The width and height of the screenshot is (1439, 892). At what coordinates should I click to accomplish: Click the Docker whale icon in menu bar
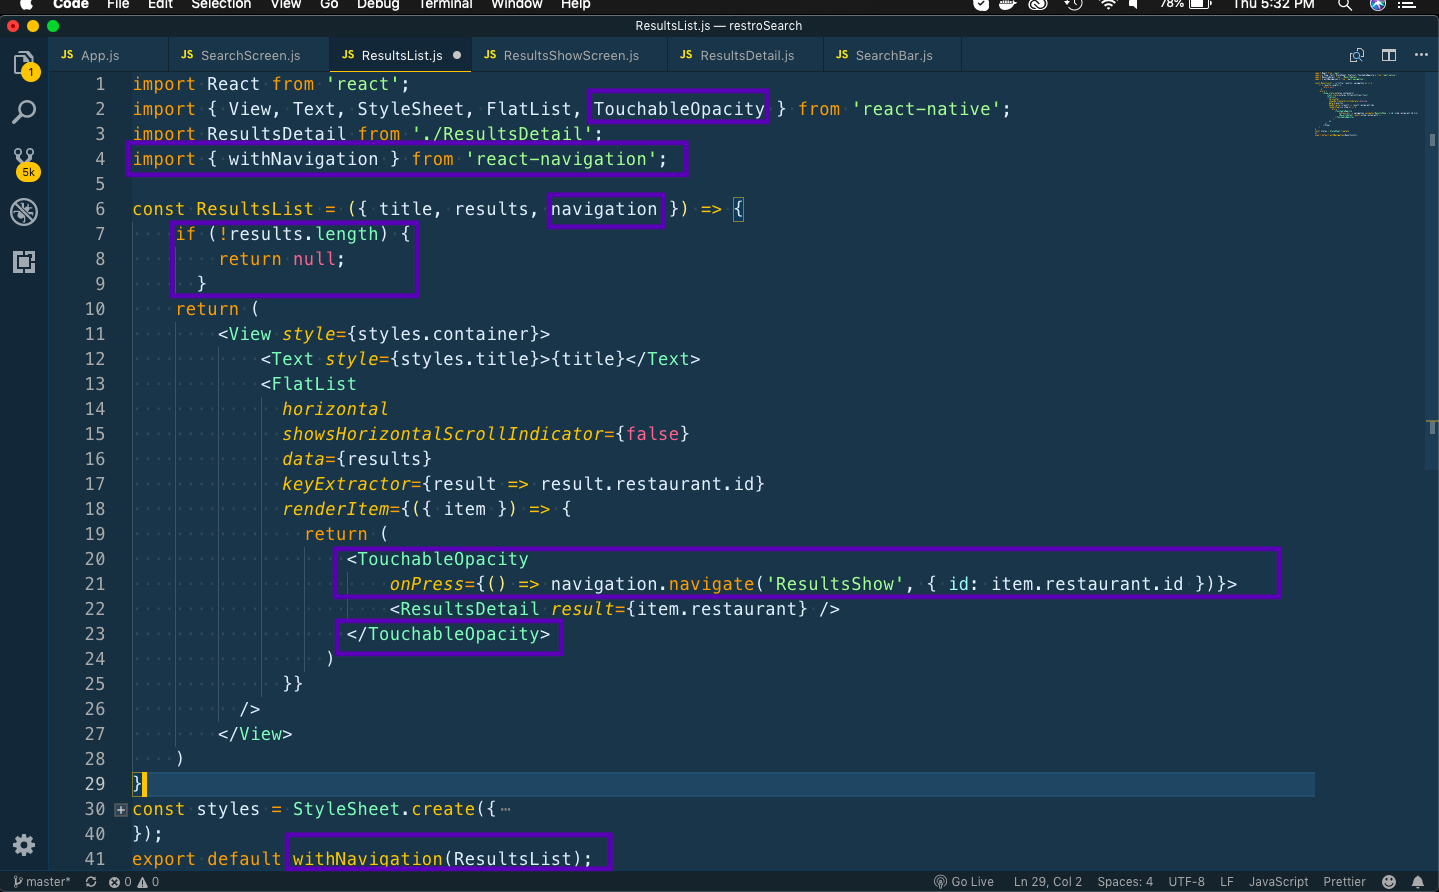pos(1008,5)
